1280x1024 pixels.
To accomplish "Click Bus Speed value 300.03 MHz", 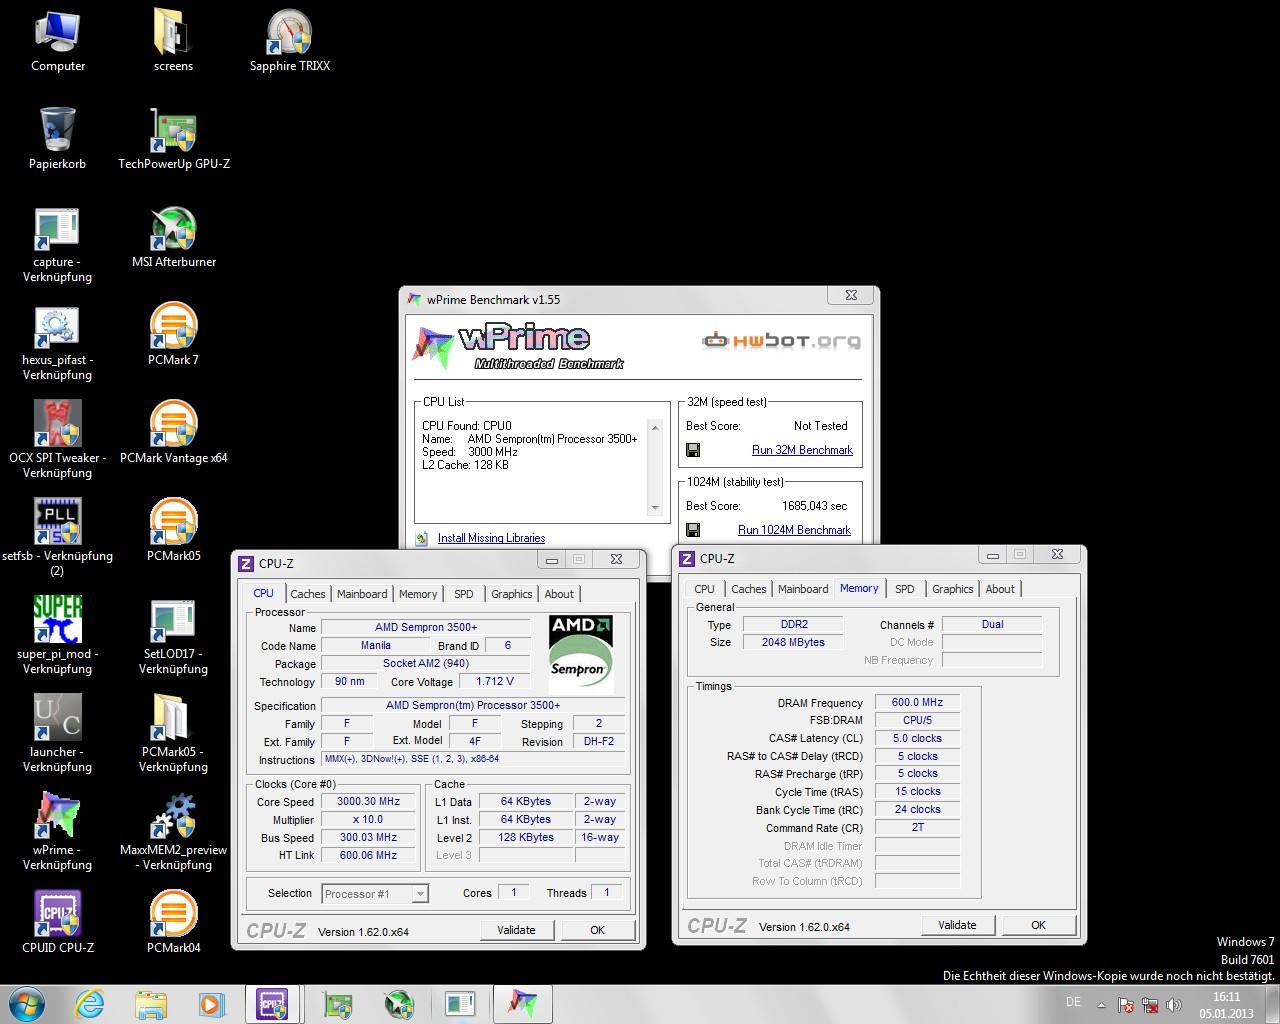I will pos(368,838).
